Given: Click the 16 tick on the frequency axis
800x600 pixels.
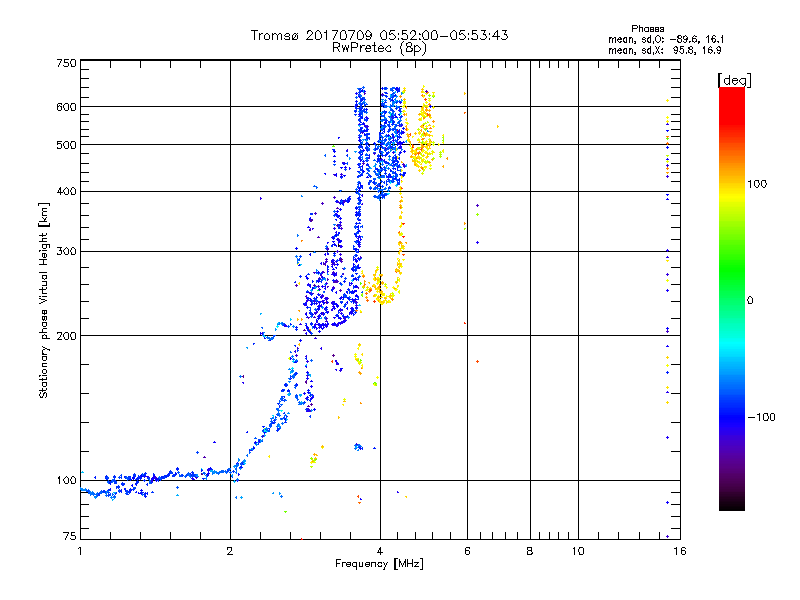Looking at the screenshot, I should [x=679, y=552].
